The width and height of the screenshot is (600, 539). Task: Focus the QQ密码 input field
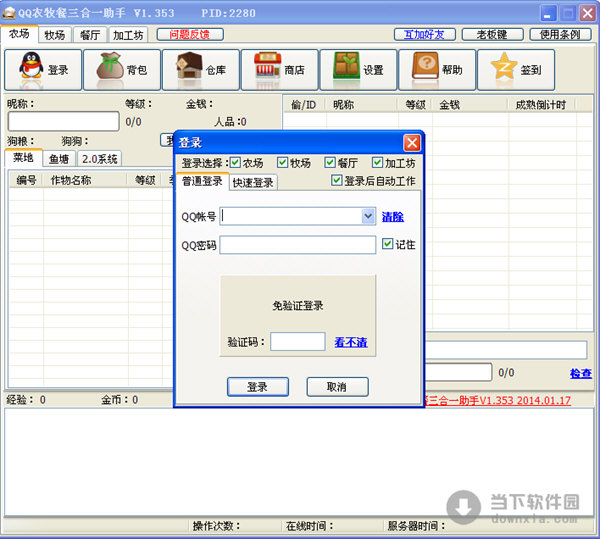pos(298,244)
